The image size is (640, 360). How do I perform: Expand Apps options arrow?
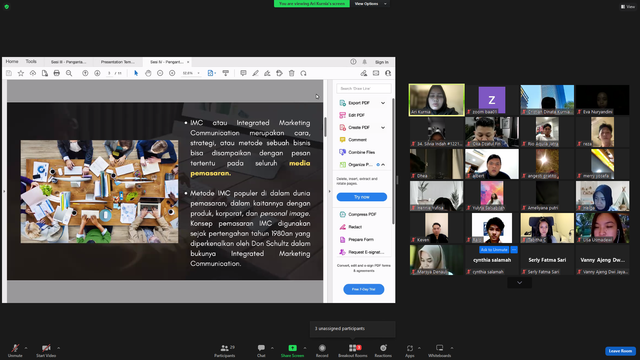pos(419,348)
